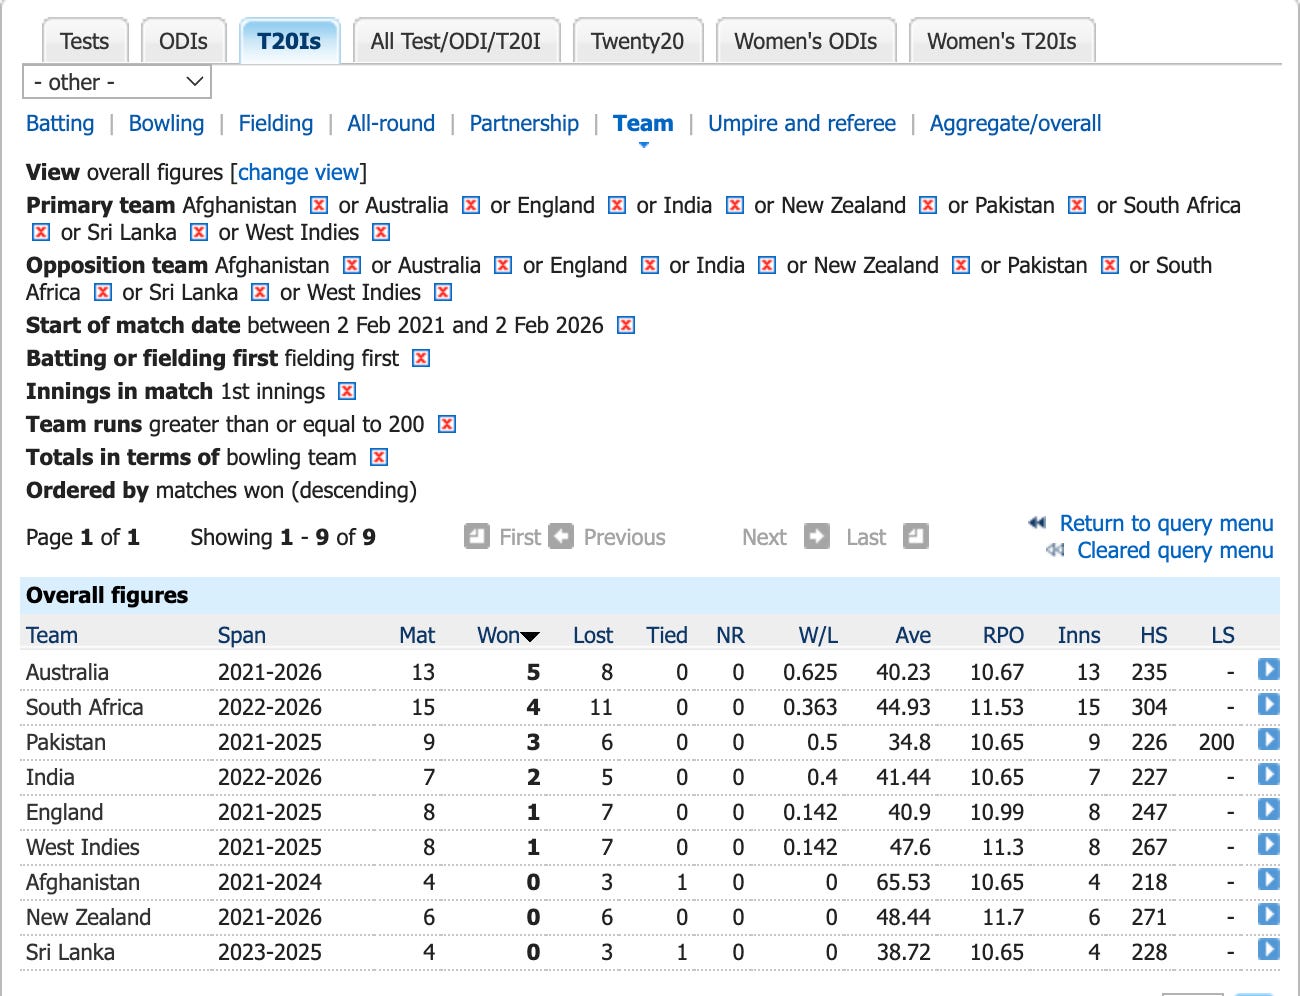Remove the Start of match date filter
Screen dimensions: 1300x996
[x=626, y=325]
